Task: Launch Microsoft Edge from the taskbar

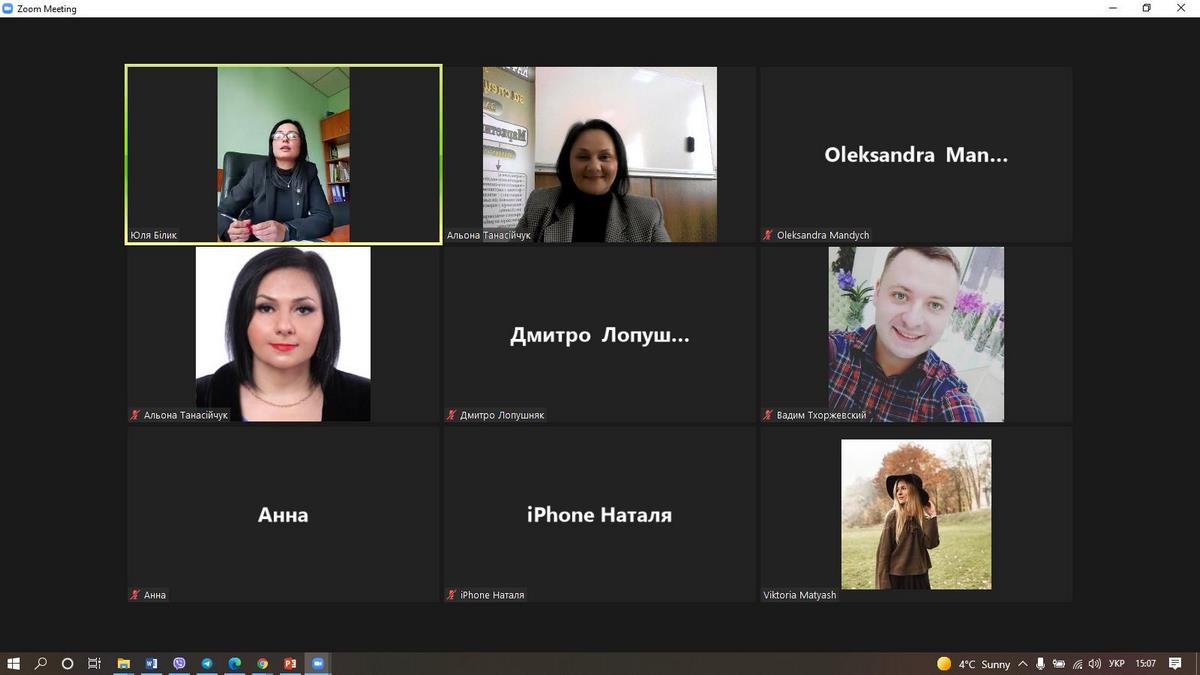Action: 235,663
